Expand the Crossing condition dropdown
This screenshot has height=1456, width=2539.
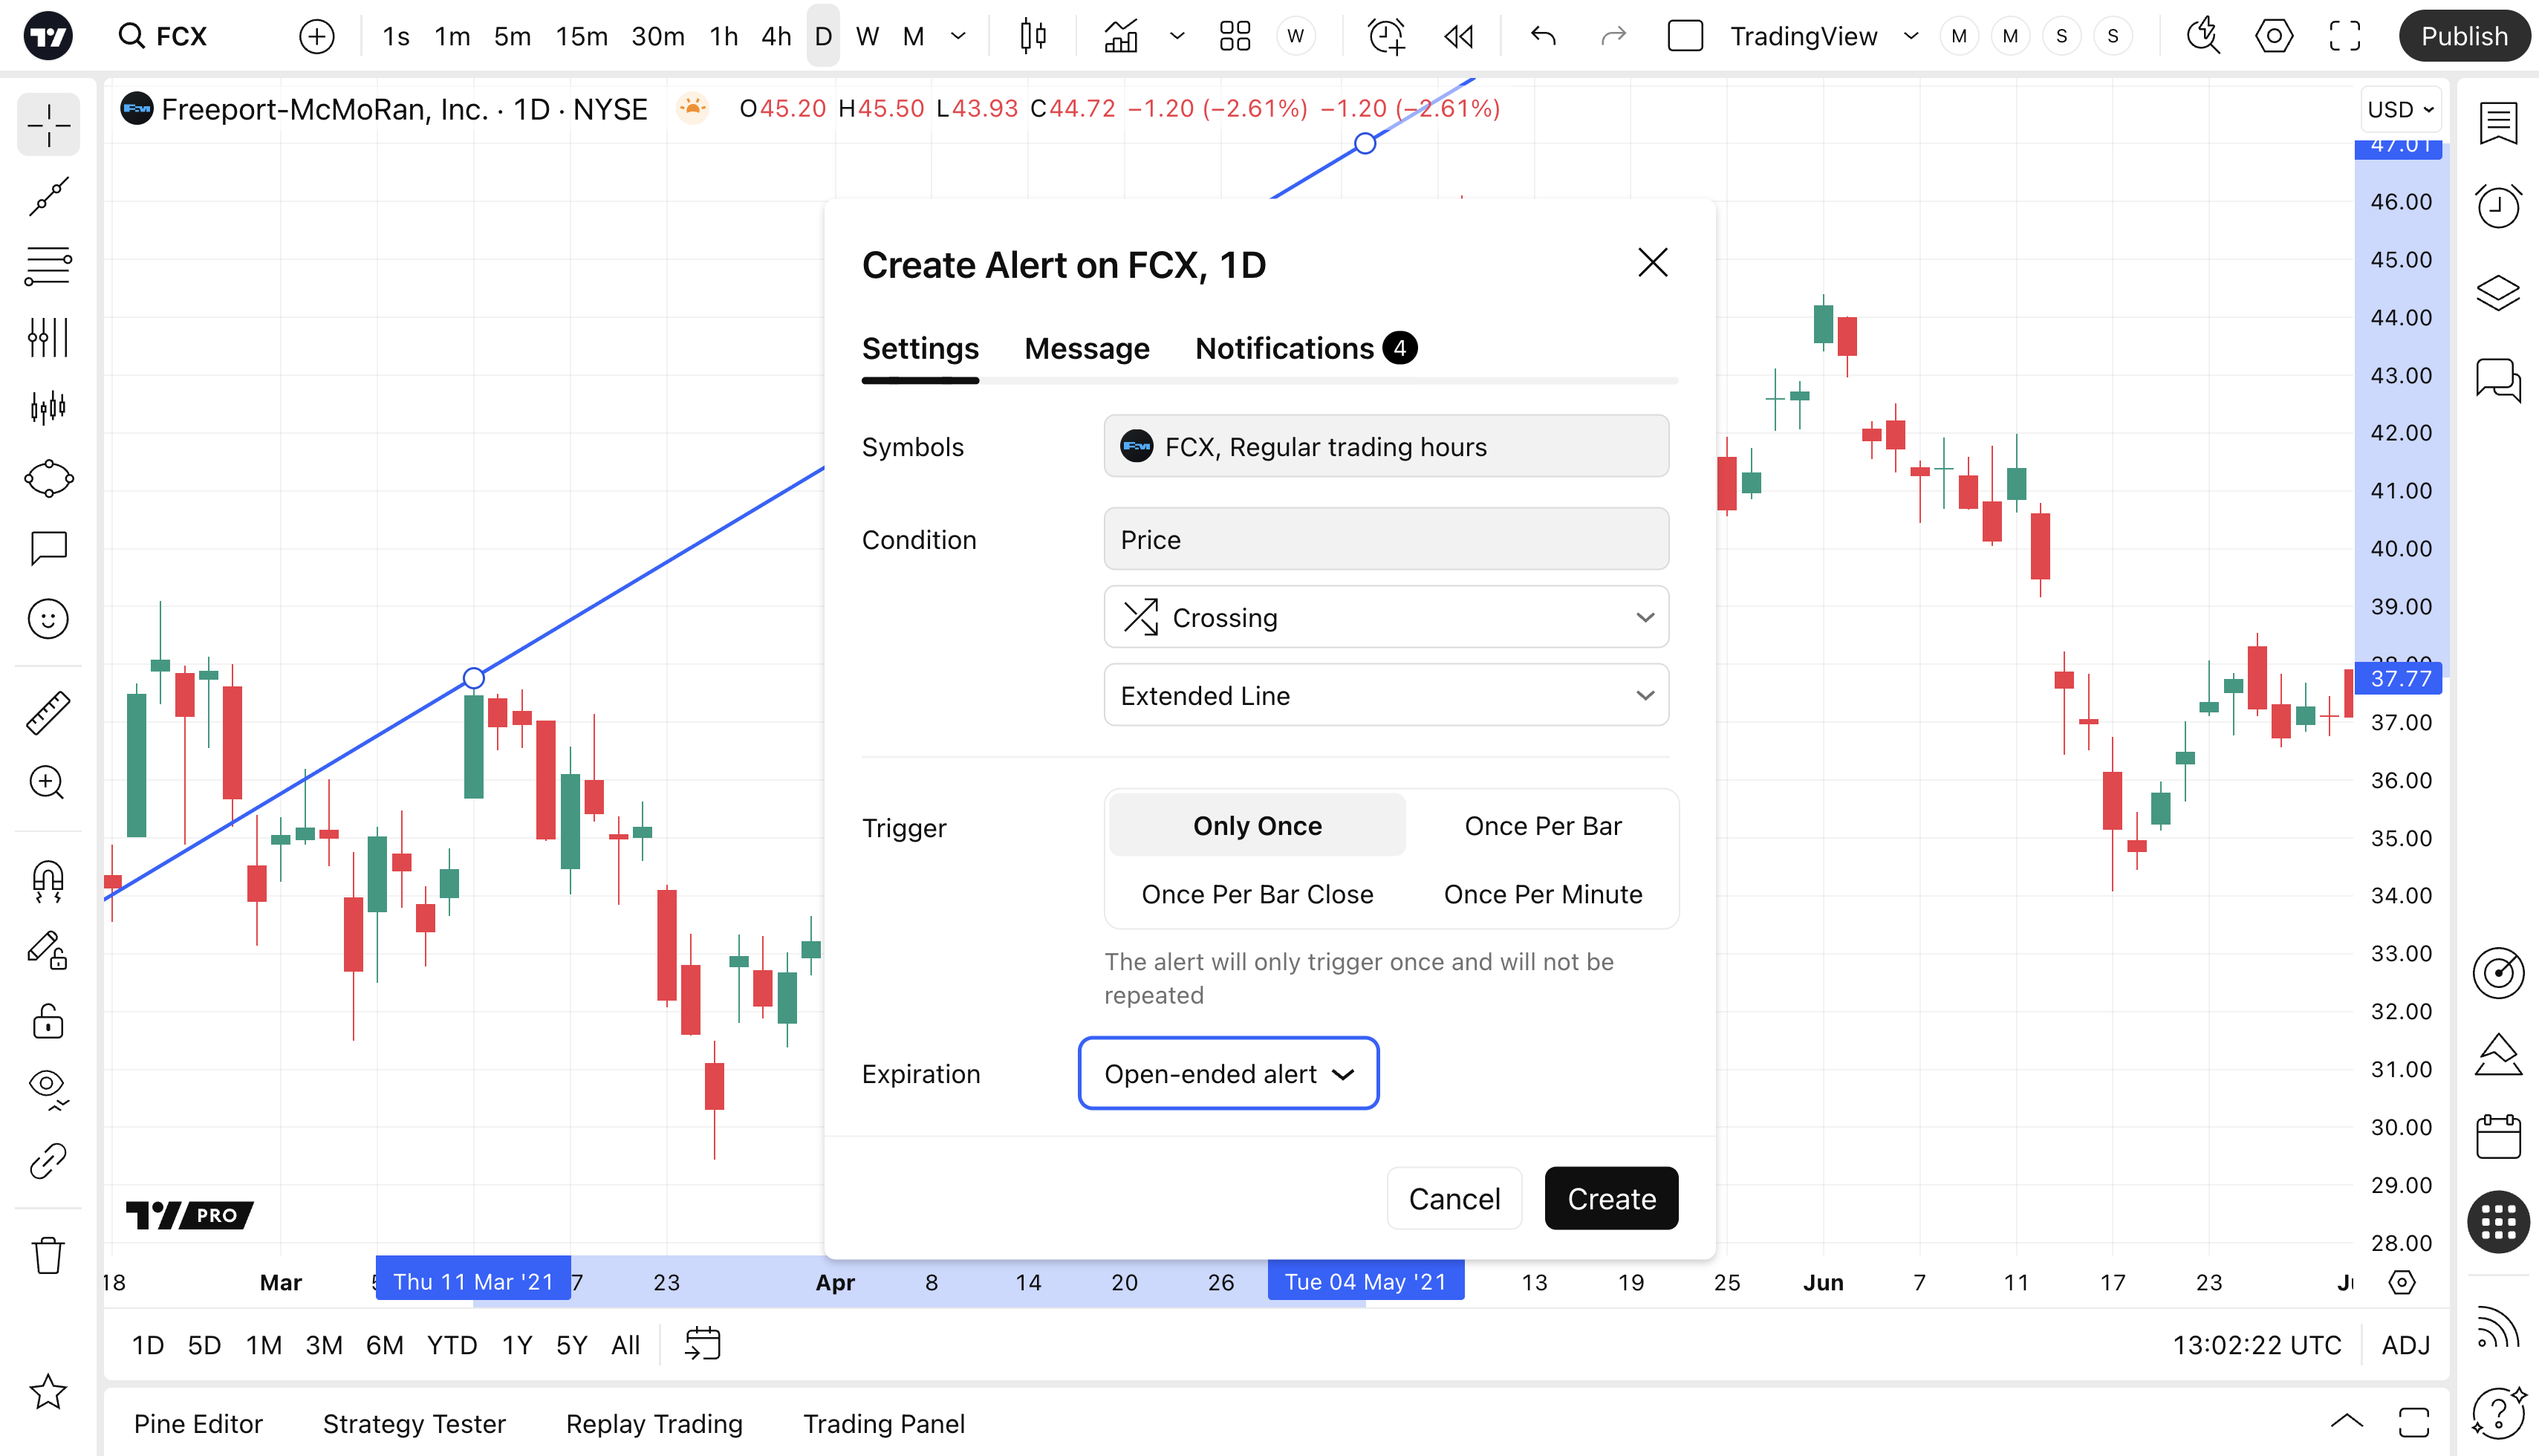tap(1386, 617)
